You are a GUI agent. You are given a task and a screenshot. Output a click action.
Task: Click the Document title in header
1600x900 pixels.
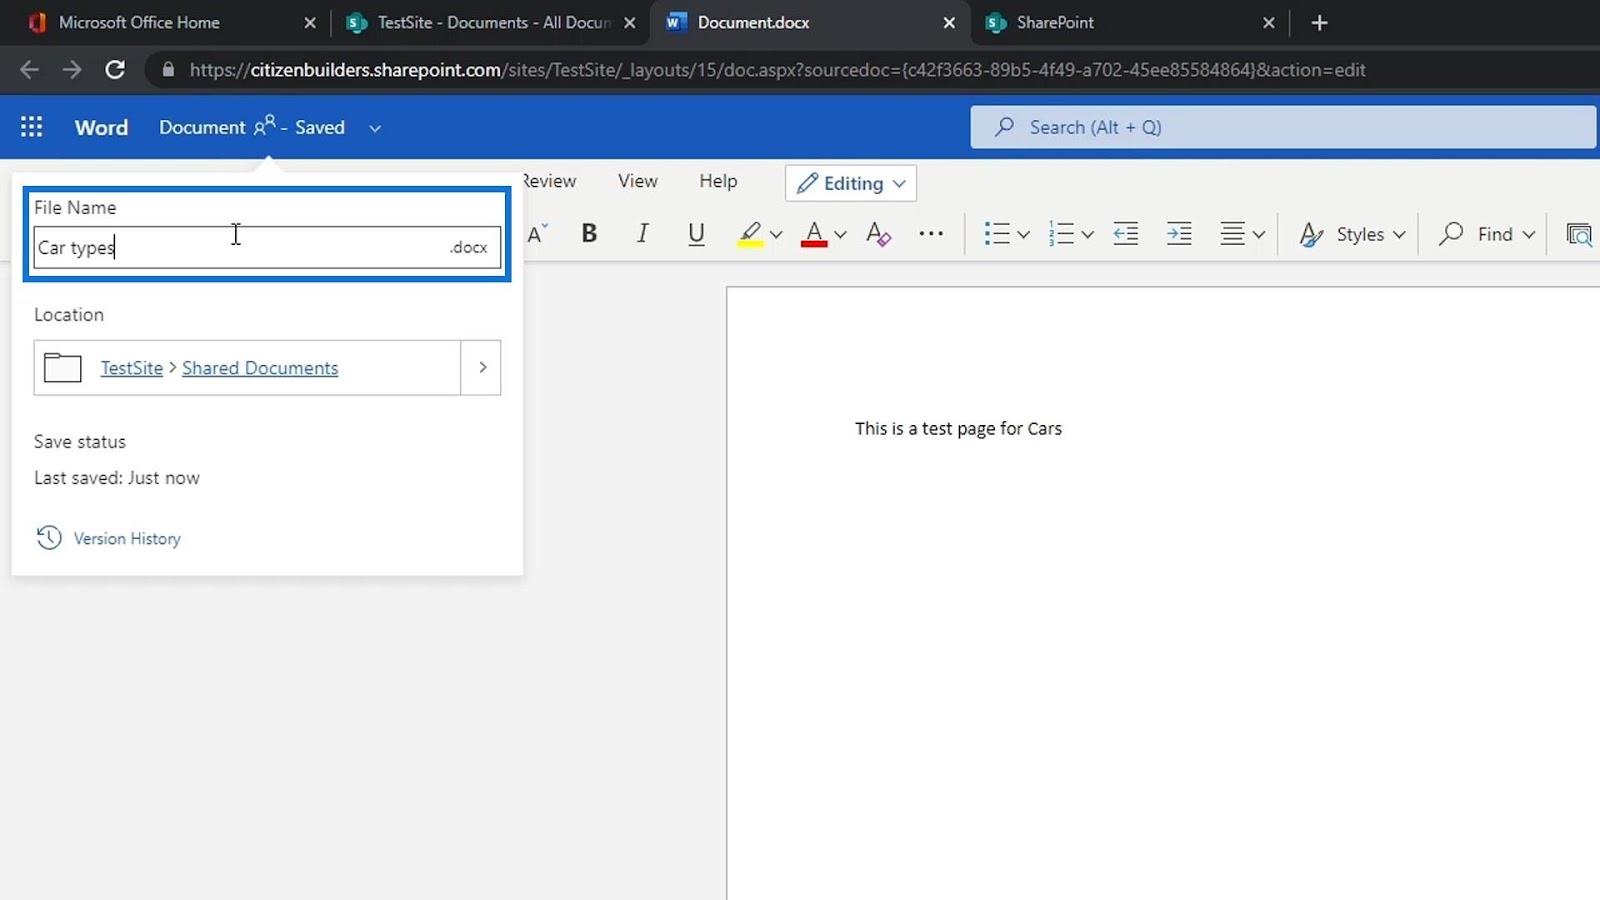tap(202, 127)
